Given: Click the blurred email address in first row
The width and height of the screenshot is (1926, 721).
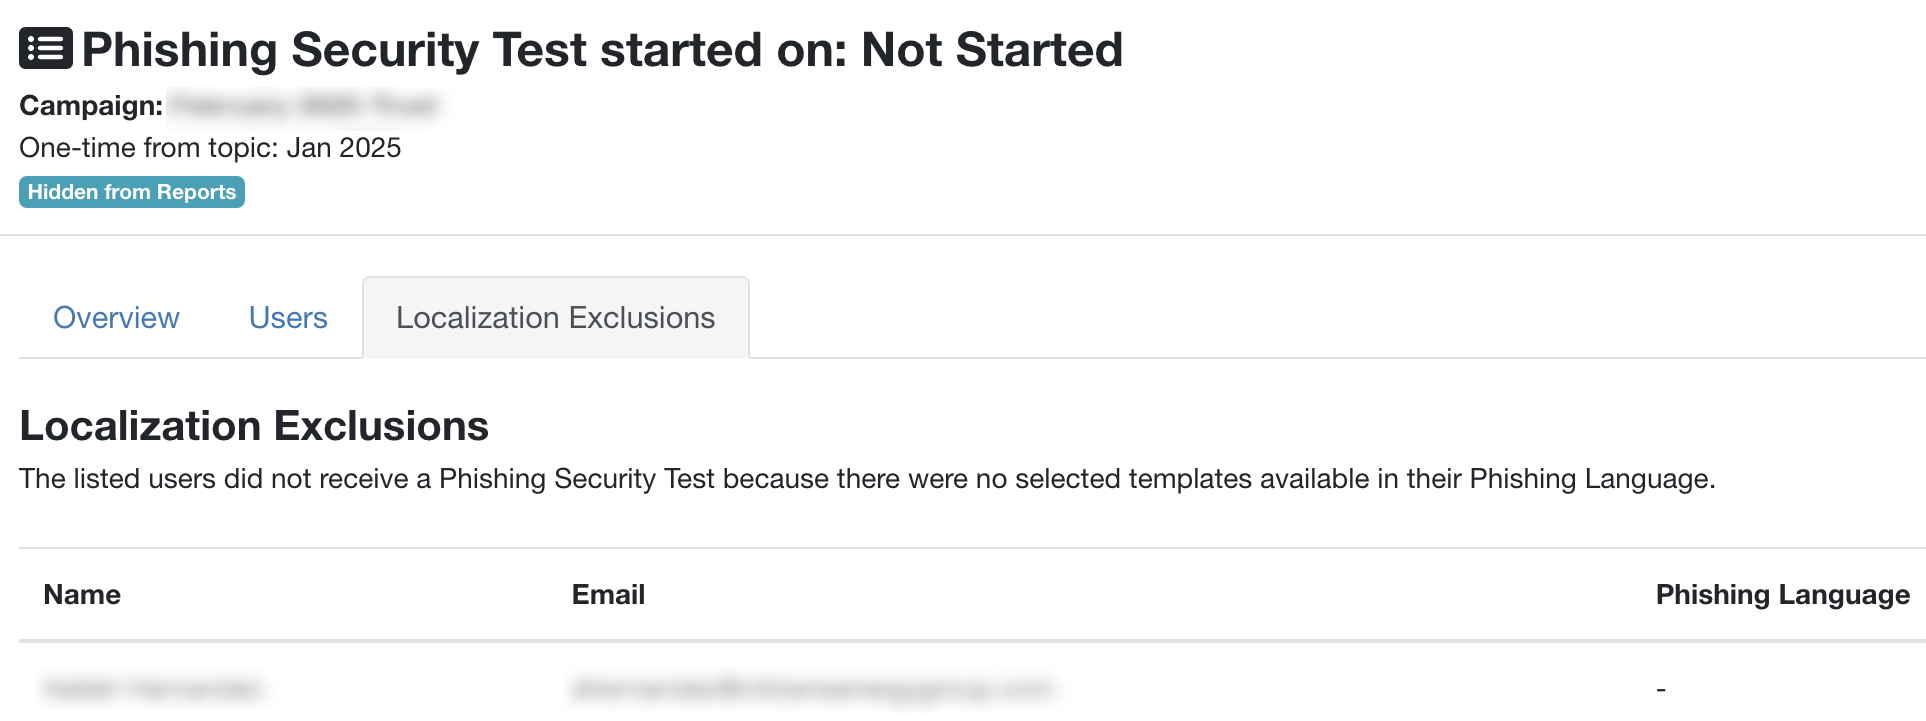Looking at the screenshot, I should 812,688.
